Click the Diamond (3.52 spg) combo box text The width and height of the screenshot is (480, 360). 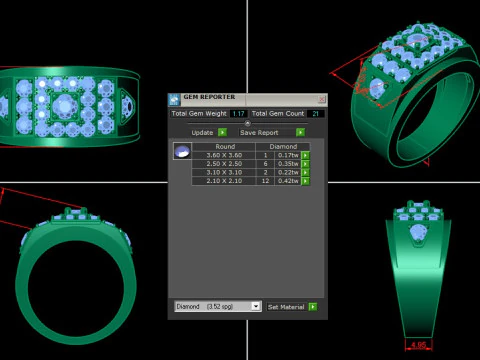coord(204,306)
